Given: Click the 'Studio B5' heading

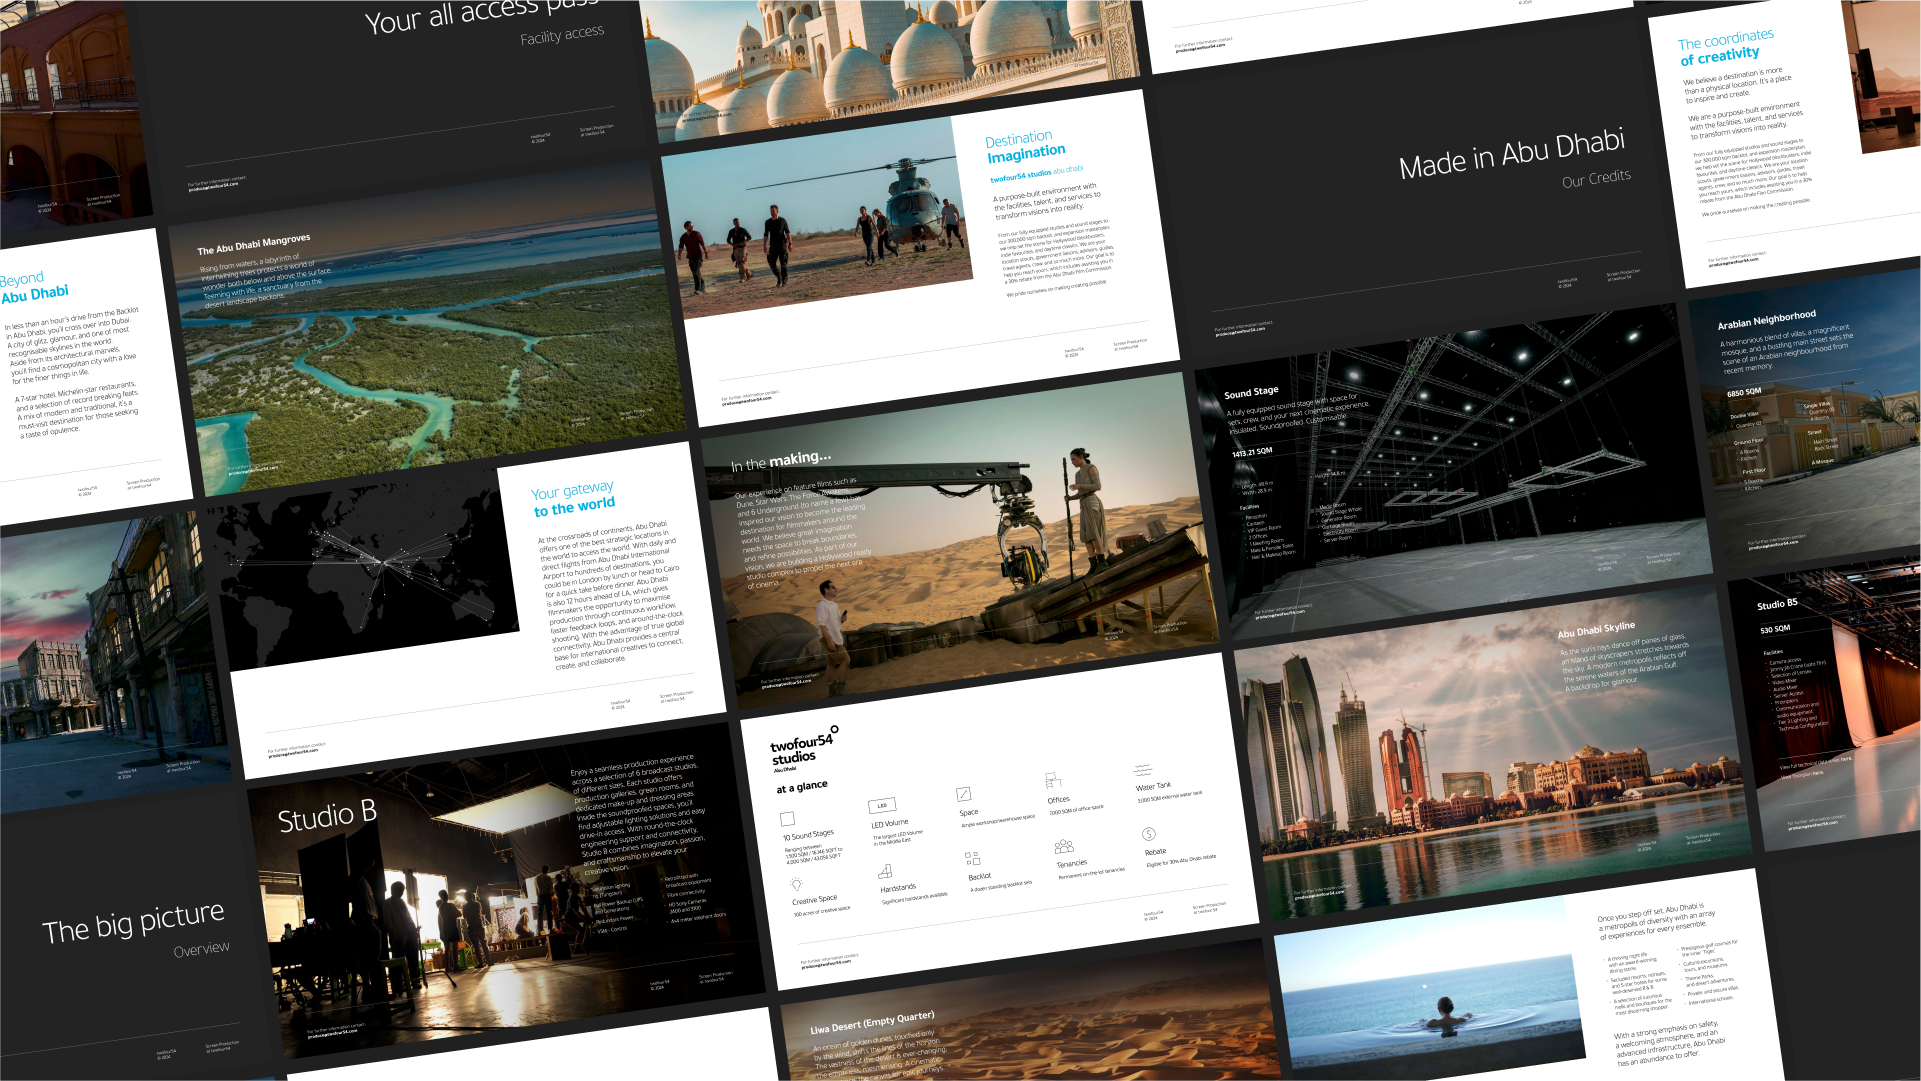Looking at the screenshot, I should [x=1777, y=605].
